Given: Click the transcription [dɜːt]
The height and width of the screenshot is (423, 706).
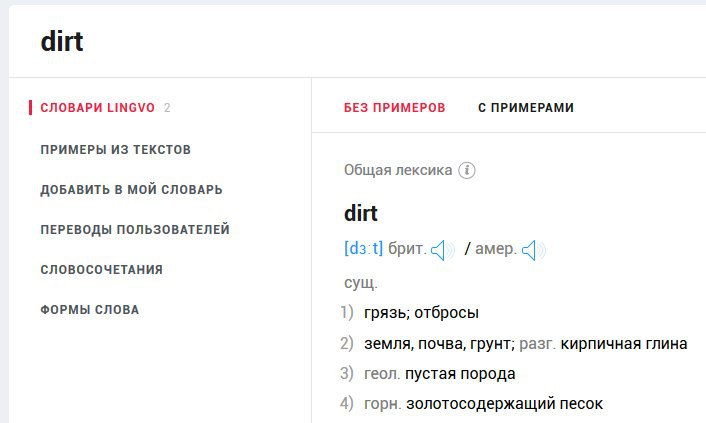Looking at the screenshot, I should 363,248.
